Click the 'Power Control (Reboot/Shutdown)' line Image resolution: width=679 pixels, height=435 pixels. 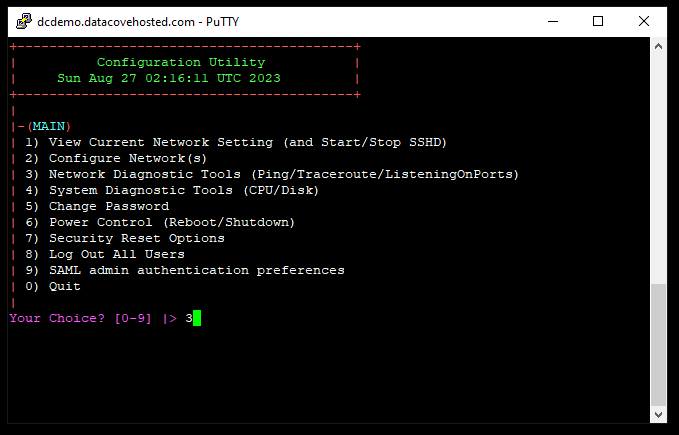(x=160, y=222)
